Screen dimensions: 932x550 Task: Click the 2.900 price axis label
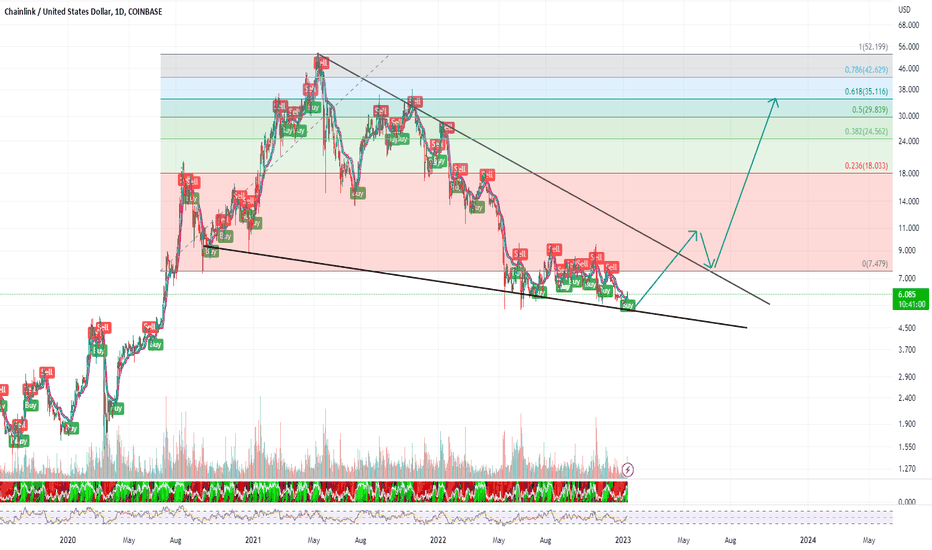tap(907, 377)
